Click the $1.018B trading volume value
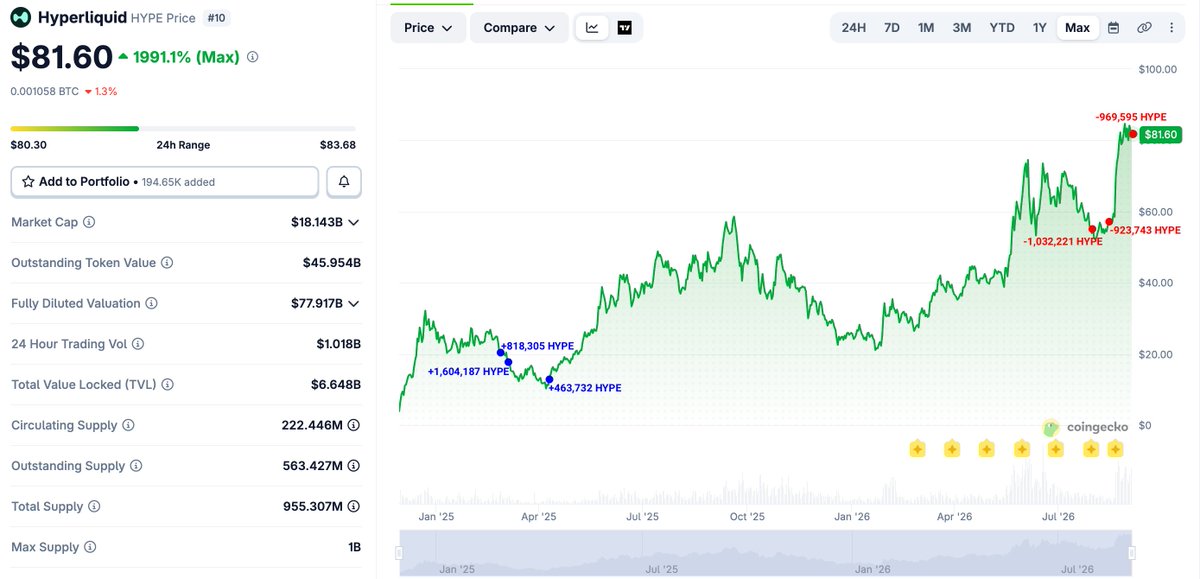The image size is (1200, 579). 338,344
